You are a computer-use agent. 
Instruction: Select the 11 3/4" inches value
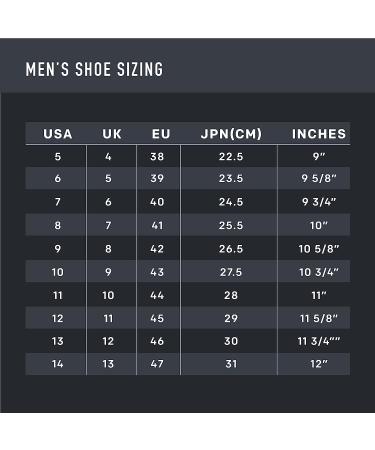click(x=319, y=341)
